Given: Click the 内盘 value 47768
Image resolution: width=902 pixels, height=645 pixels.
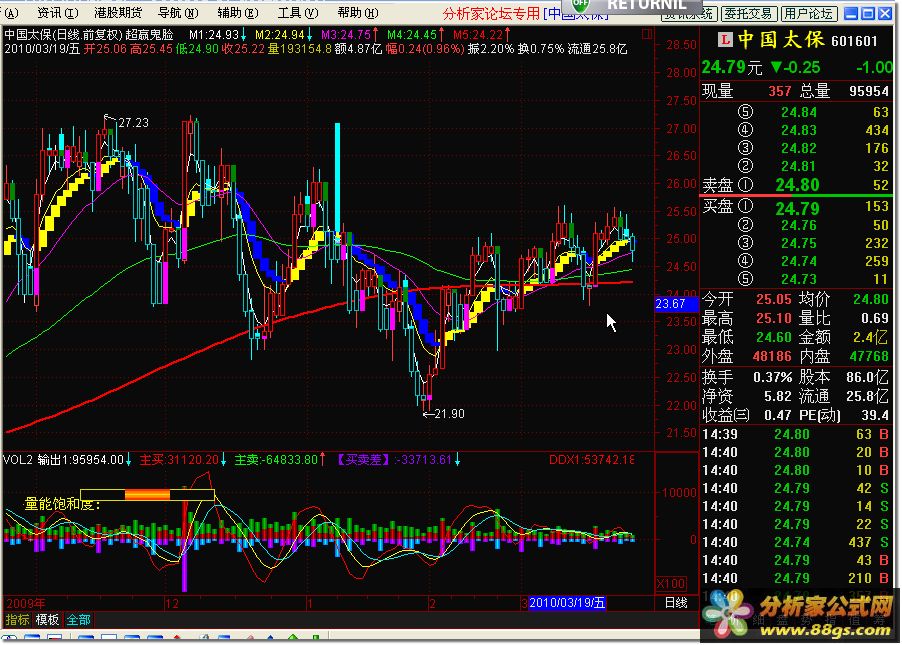Looking at the screenshot, I should [869, 357].
